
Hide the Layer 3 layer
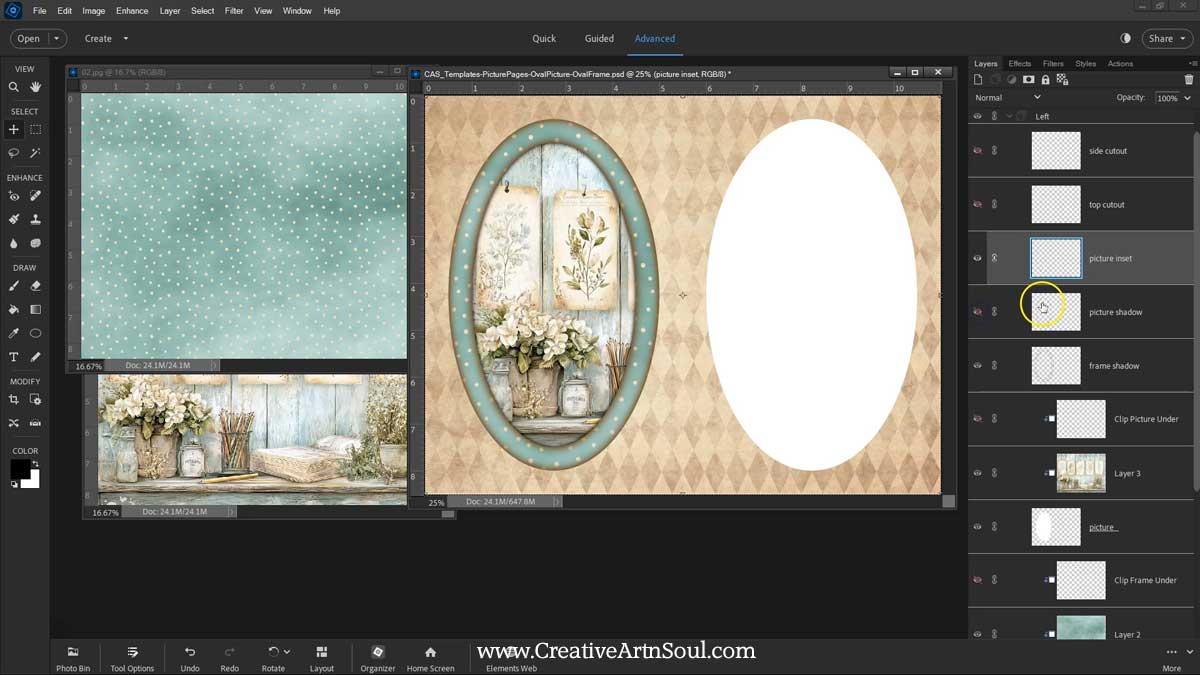(x=978, y=473)
